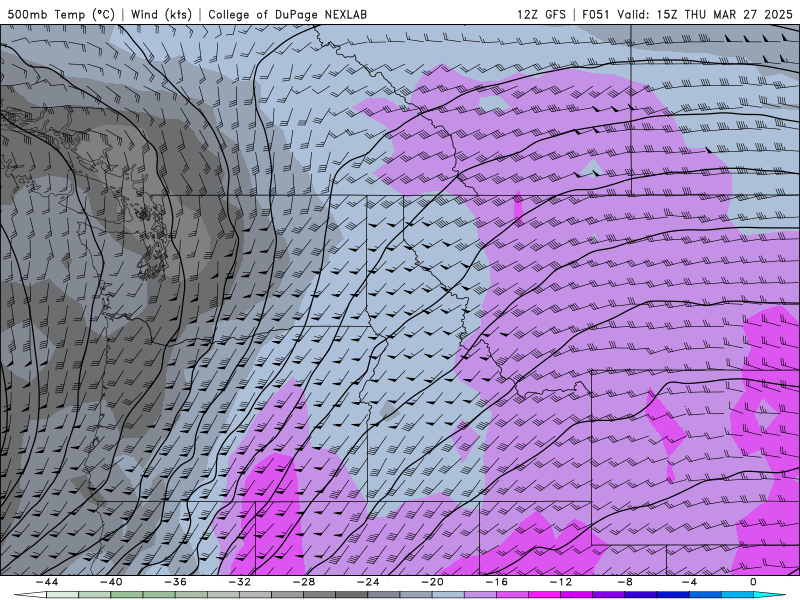
Task: Click the 0 color scale label
Action: click(x=754, y=582)
